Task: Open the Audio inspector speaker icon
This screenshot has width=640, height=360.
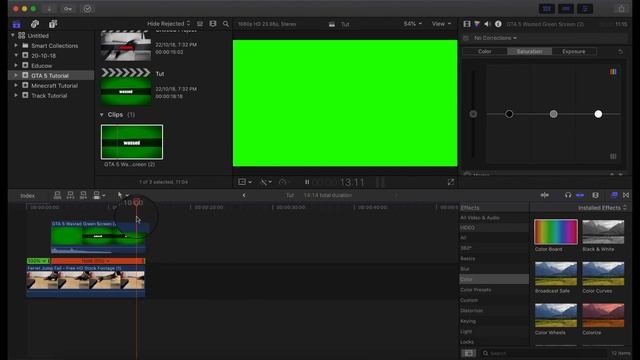Action: 487,24
